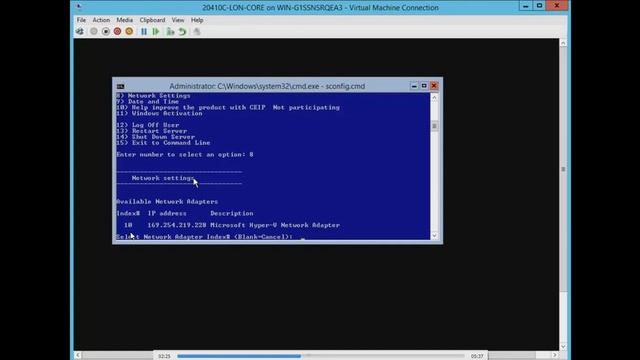
Task: Click 'Microsoft Hyper-V Network Adapter' description
Action: tap(275, 225)
